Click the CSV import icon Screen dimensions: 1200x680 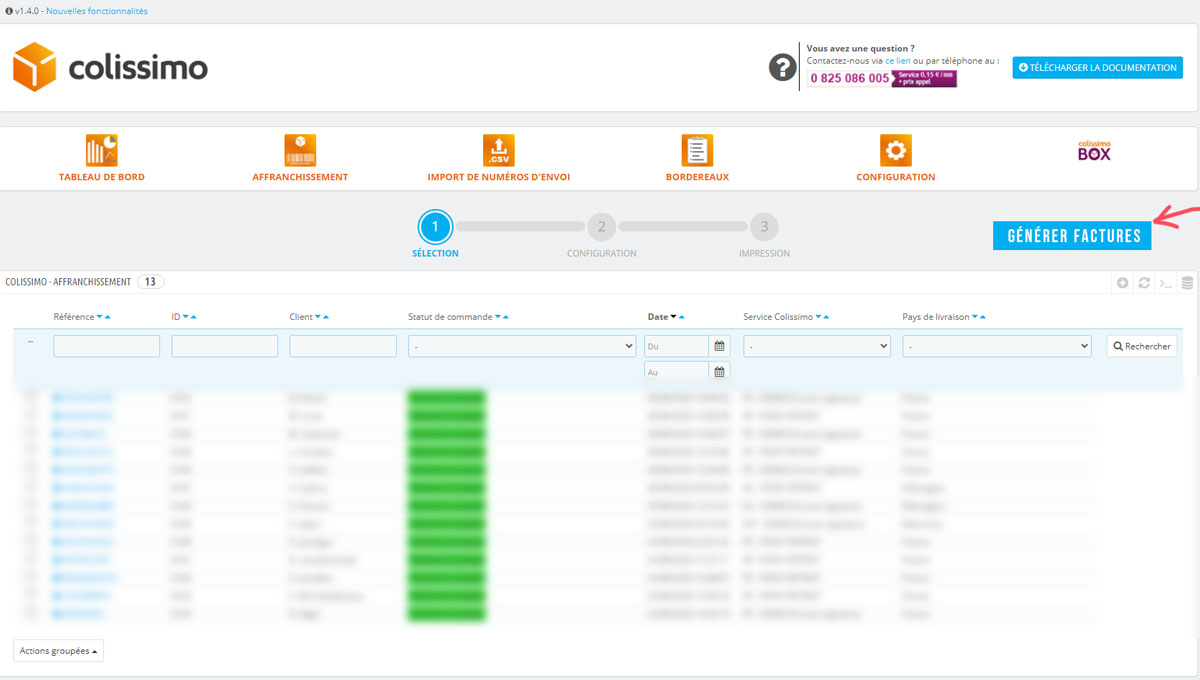coord(498,150)
